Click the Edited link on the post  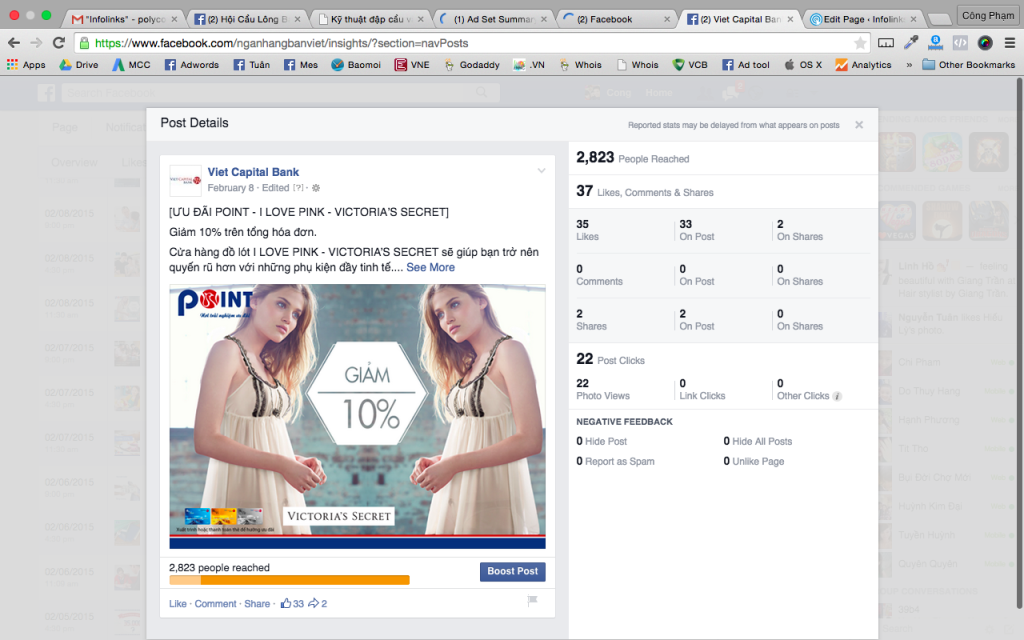(x=275, y=188)
